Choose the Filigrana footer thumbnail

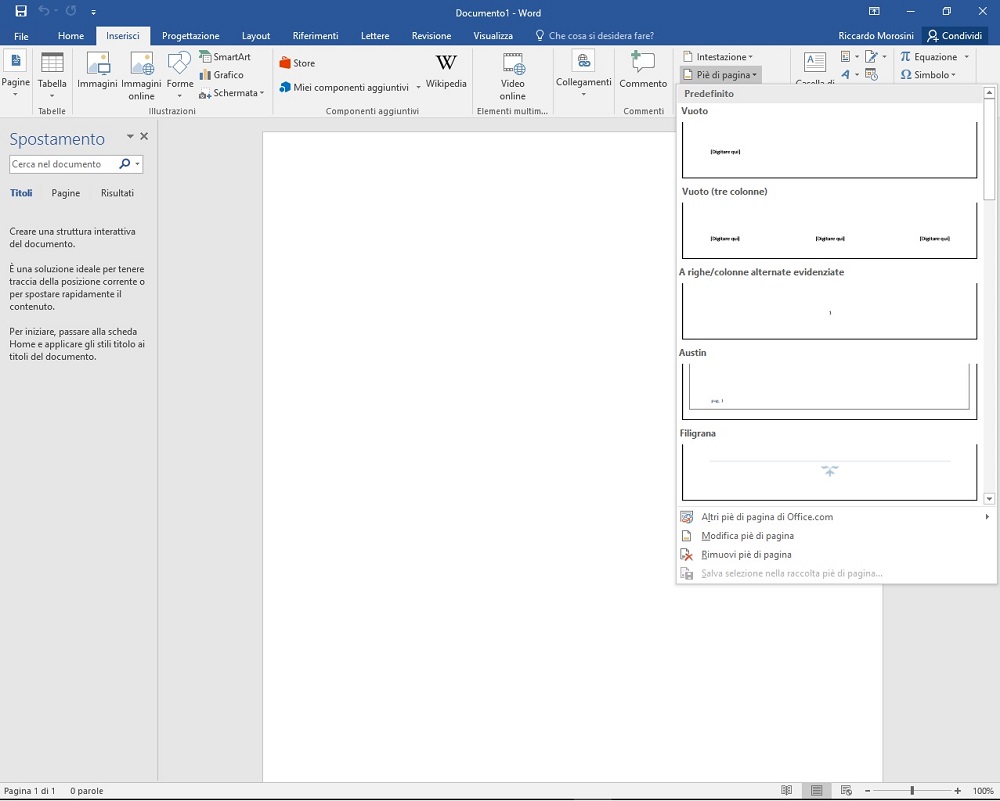pos(829,473)
